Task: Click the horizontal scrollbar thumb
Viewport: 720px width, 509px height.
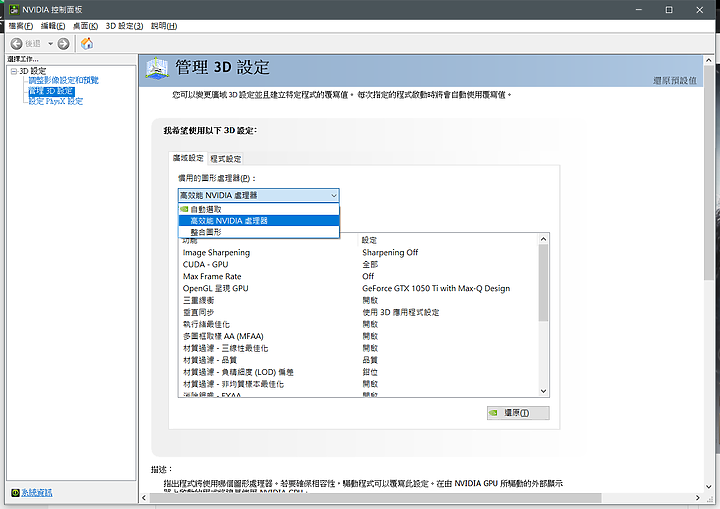Action: point(376,498)
